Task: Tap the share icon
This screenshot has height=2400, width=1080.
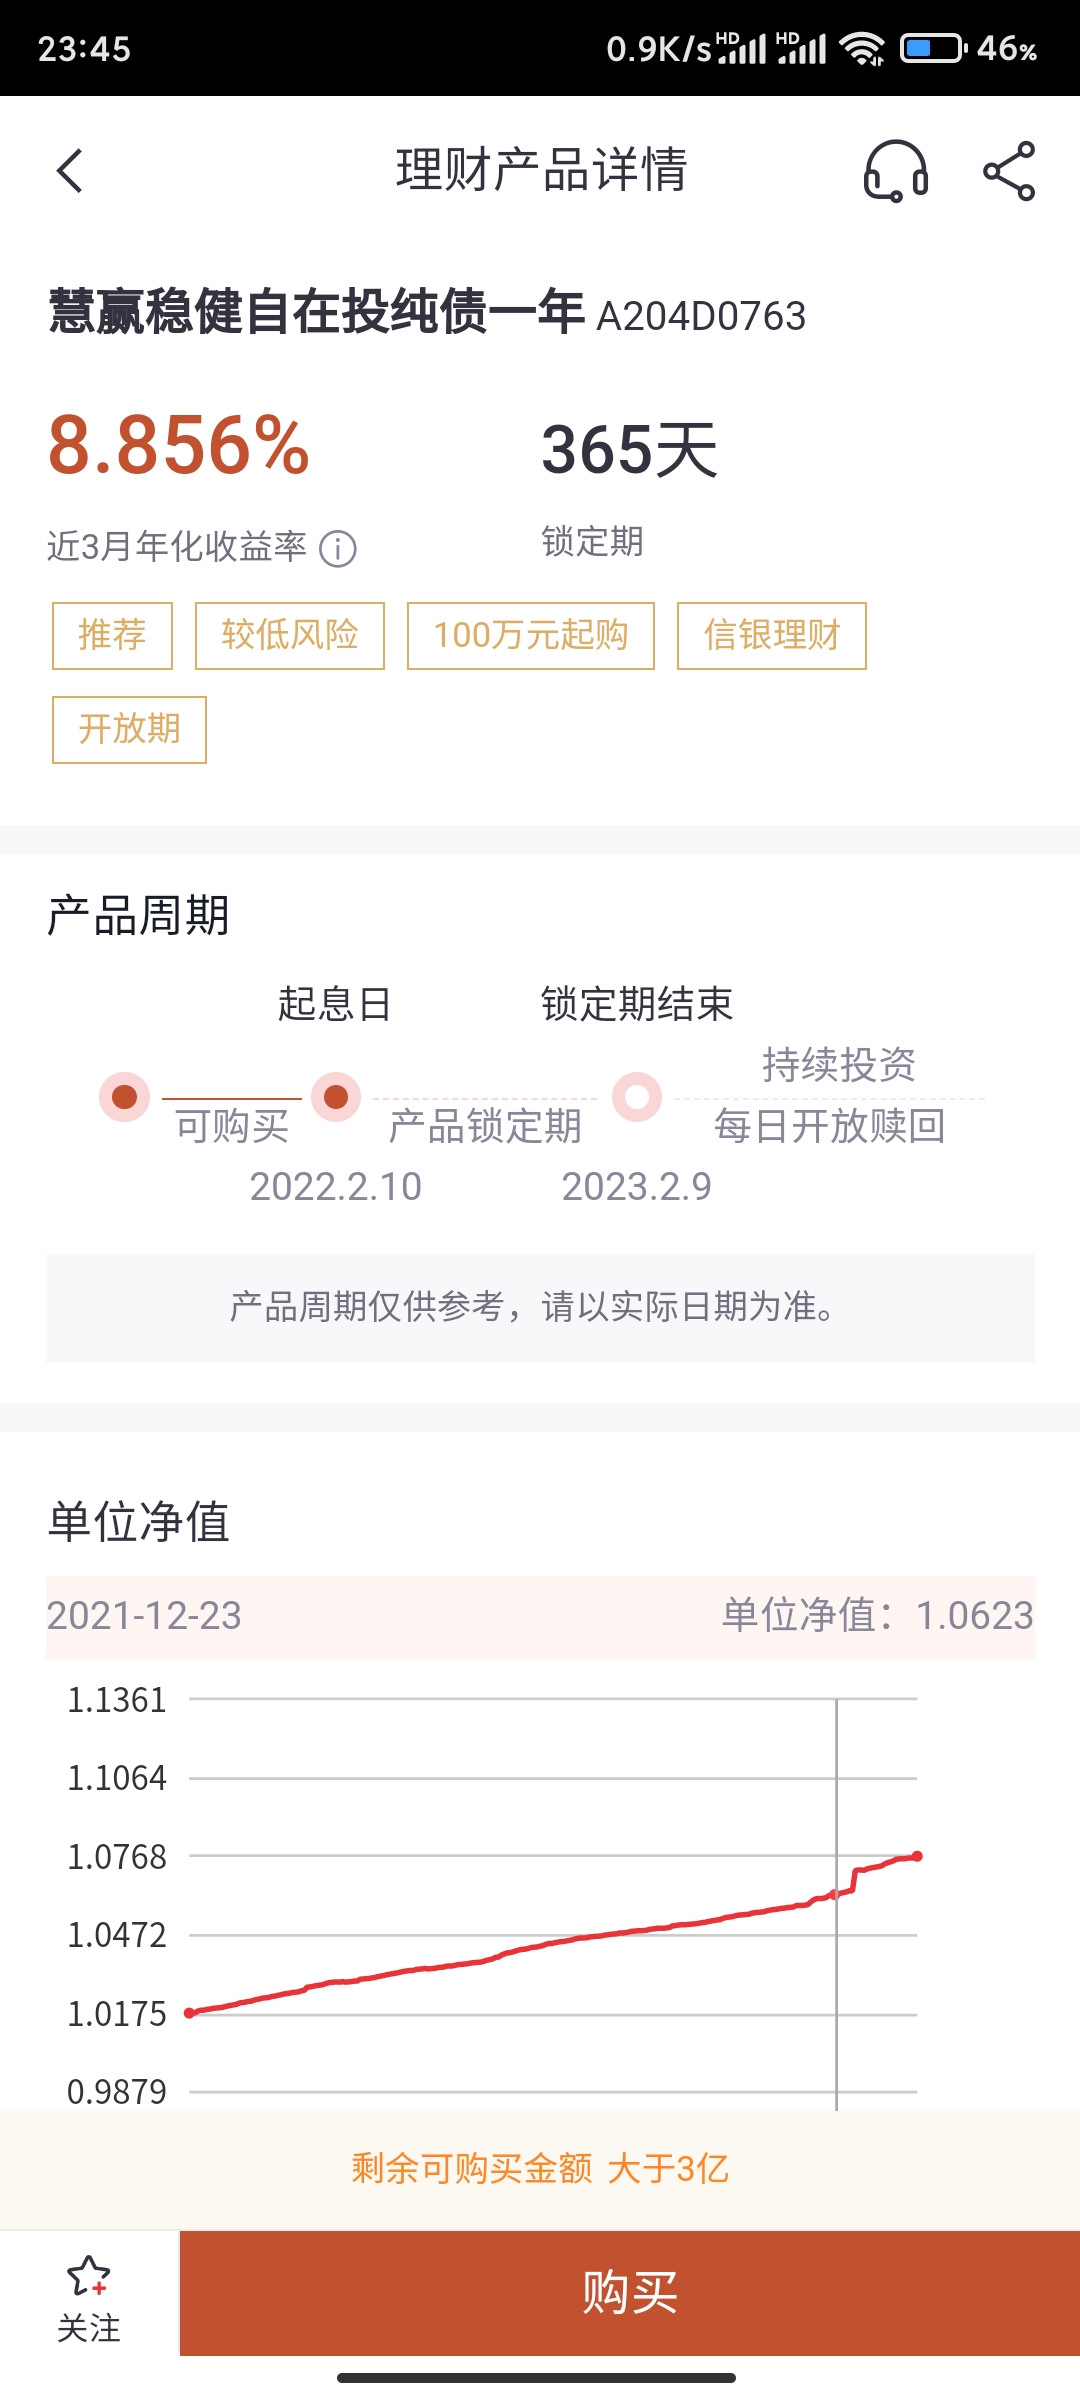Action: point(1009,171)
